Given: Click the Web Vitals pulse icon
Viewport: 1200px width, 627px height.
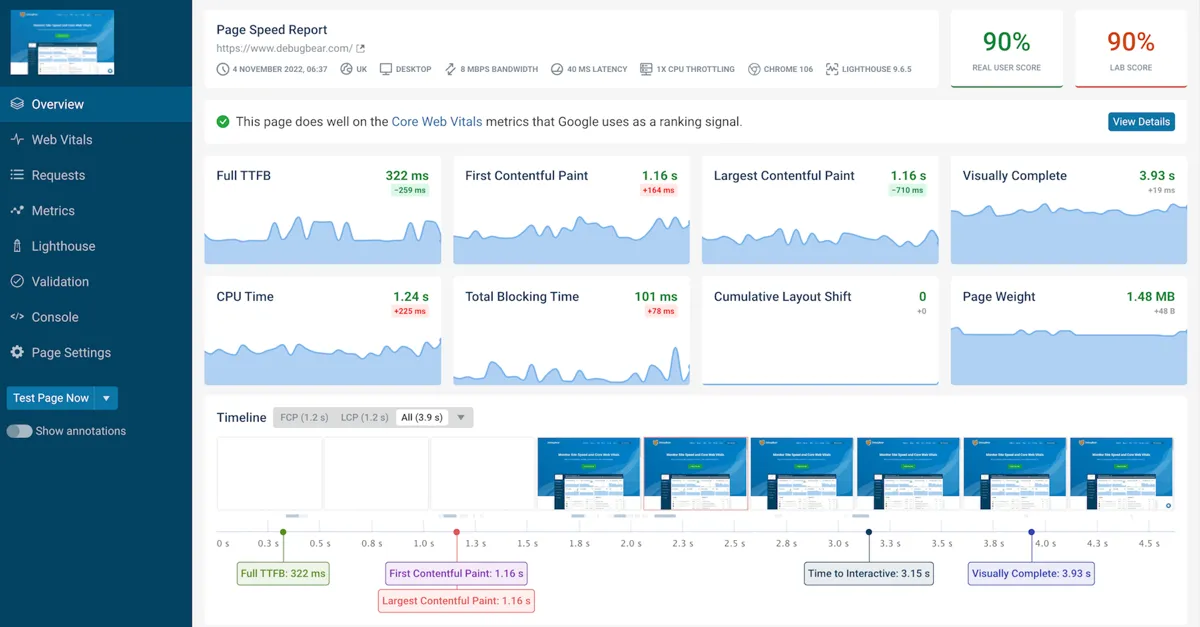Looking at the screenshot, I should pyautogui.click(x=17, y=140).
